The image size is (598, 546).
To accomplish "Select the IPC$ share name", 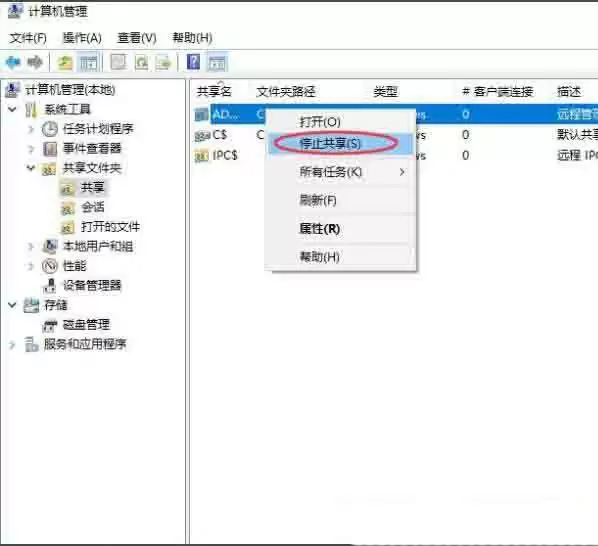I will (225, 155).
